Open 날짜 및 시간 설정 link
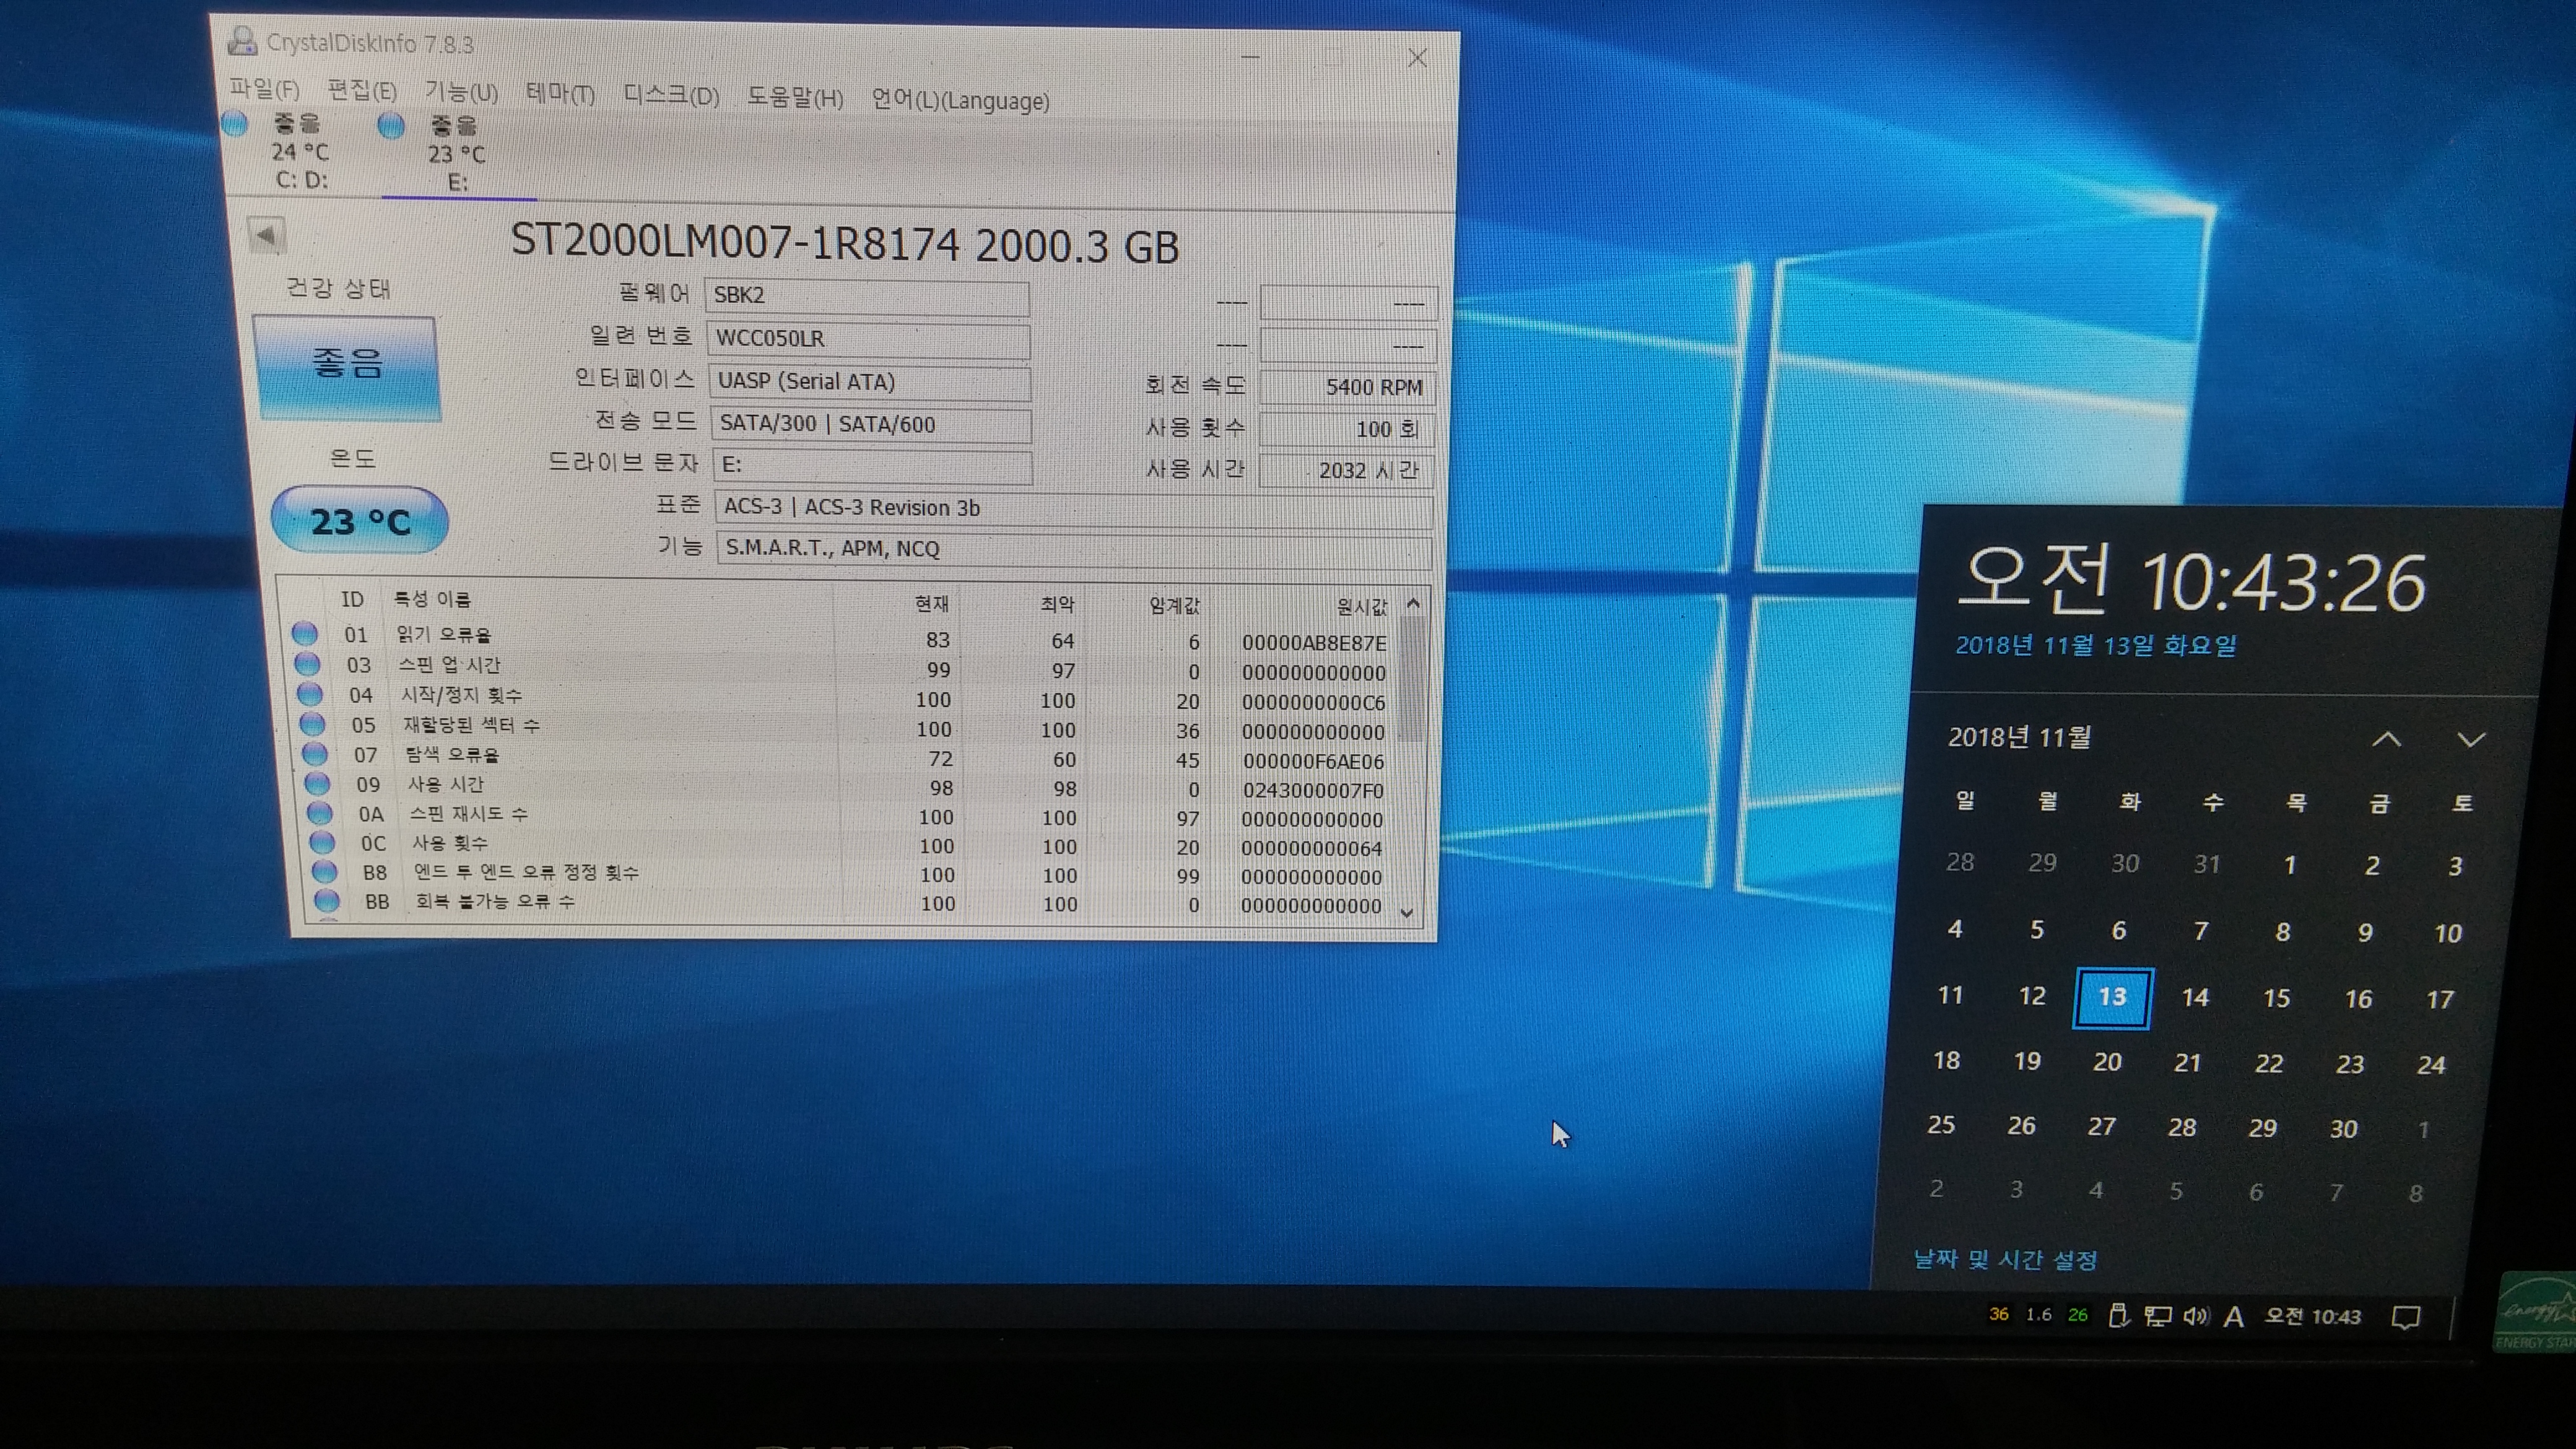This screenshot has width=2576, height=1449. tap(2005, 1259)
